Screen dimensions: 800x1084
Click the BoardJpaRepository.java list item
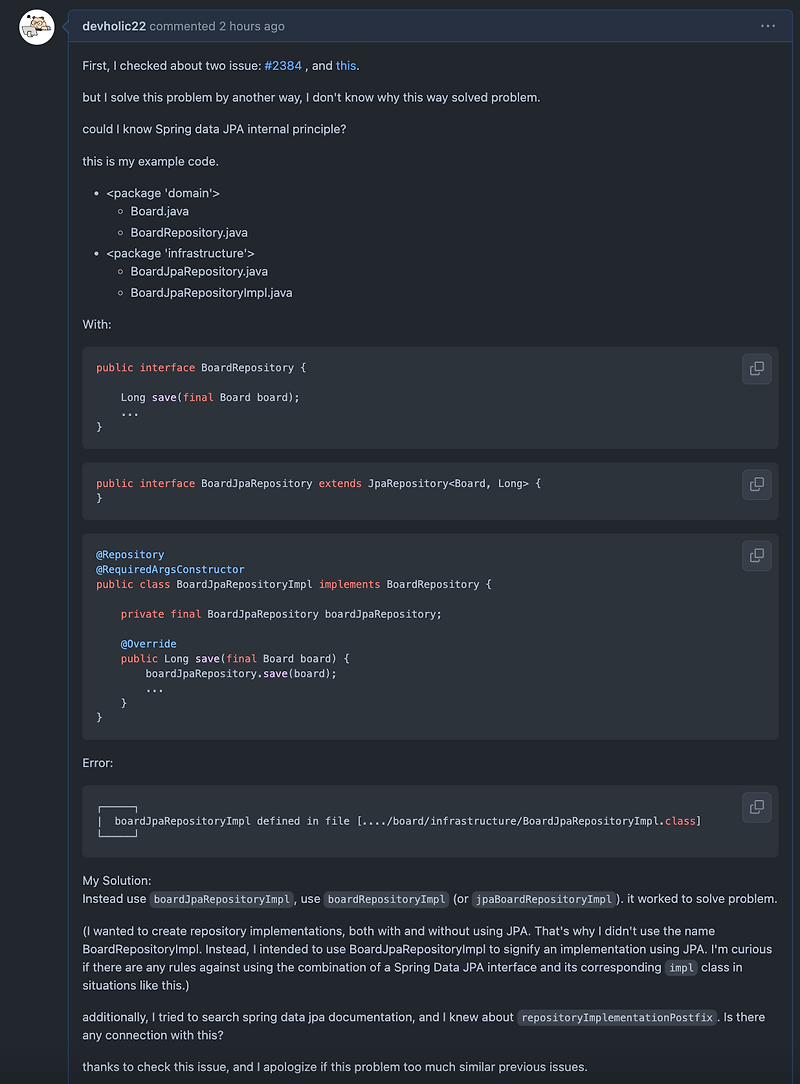coord(199,272)
